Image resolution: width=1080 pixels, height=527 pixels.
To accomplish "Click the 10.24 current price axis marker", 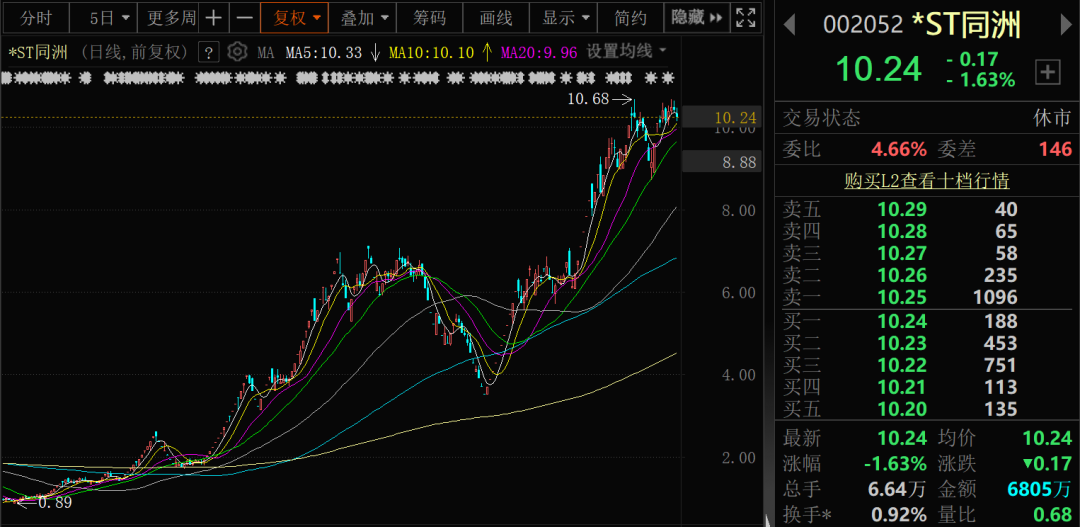I will (x=734, y=118).
